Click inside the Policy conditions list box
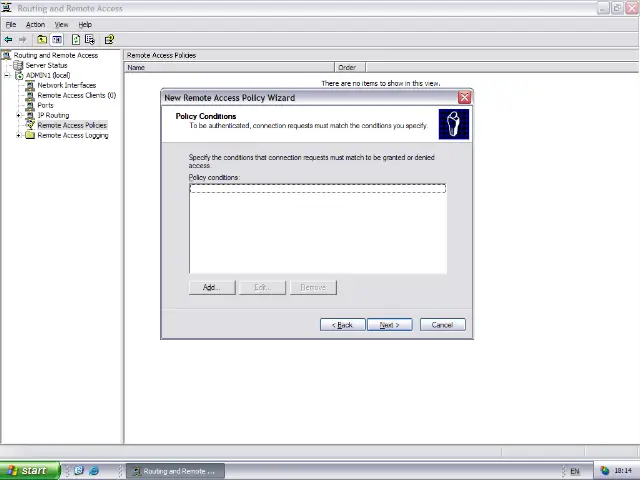 [318, 229]
